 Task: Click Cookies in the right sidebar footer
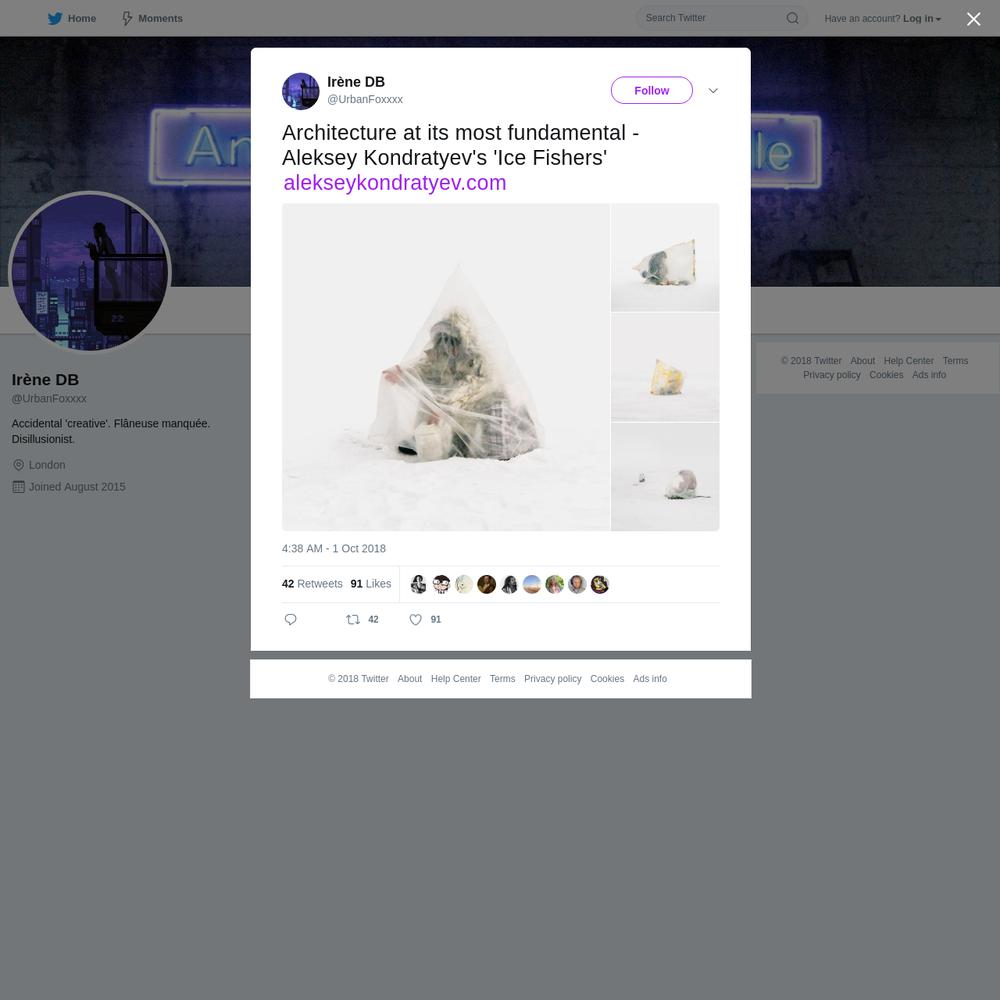[886, 374]
